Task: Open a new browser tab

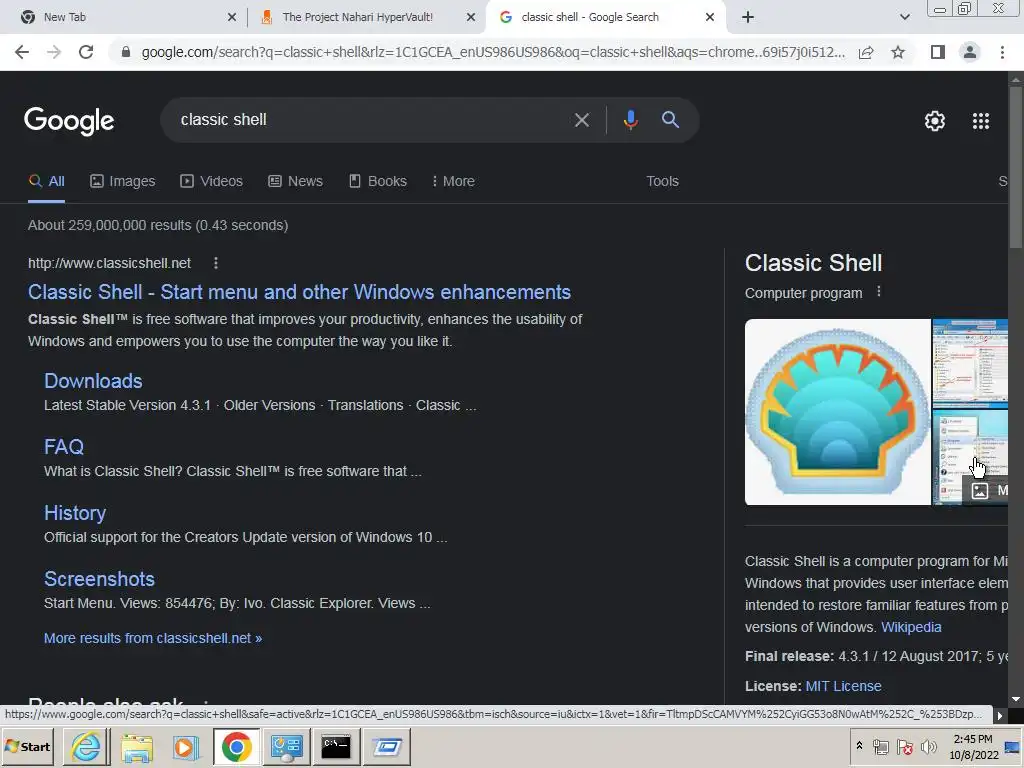Action: pos(748,18)
